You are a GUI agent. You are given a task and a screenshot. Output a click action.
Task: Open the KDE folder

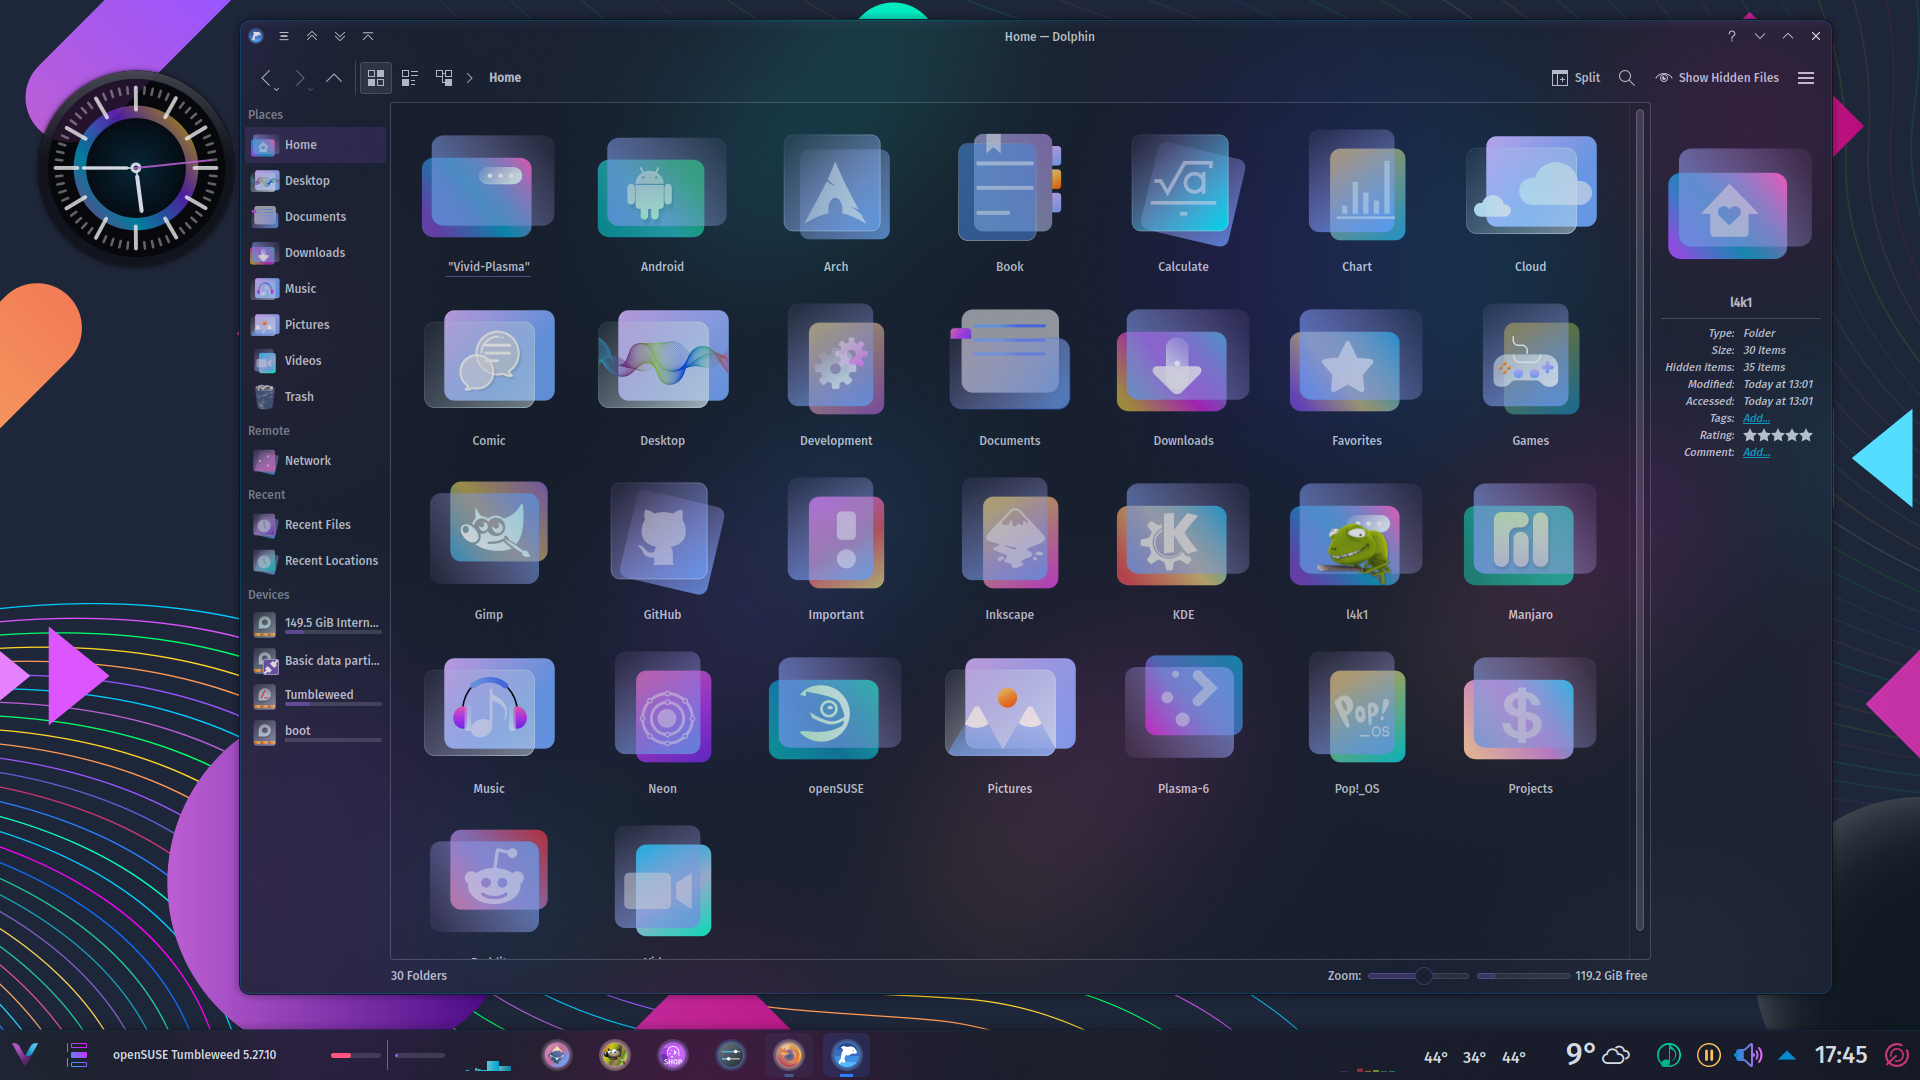click(x=1183, y=552)
